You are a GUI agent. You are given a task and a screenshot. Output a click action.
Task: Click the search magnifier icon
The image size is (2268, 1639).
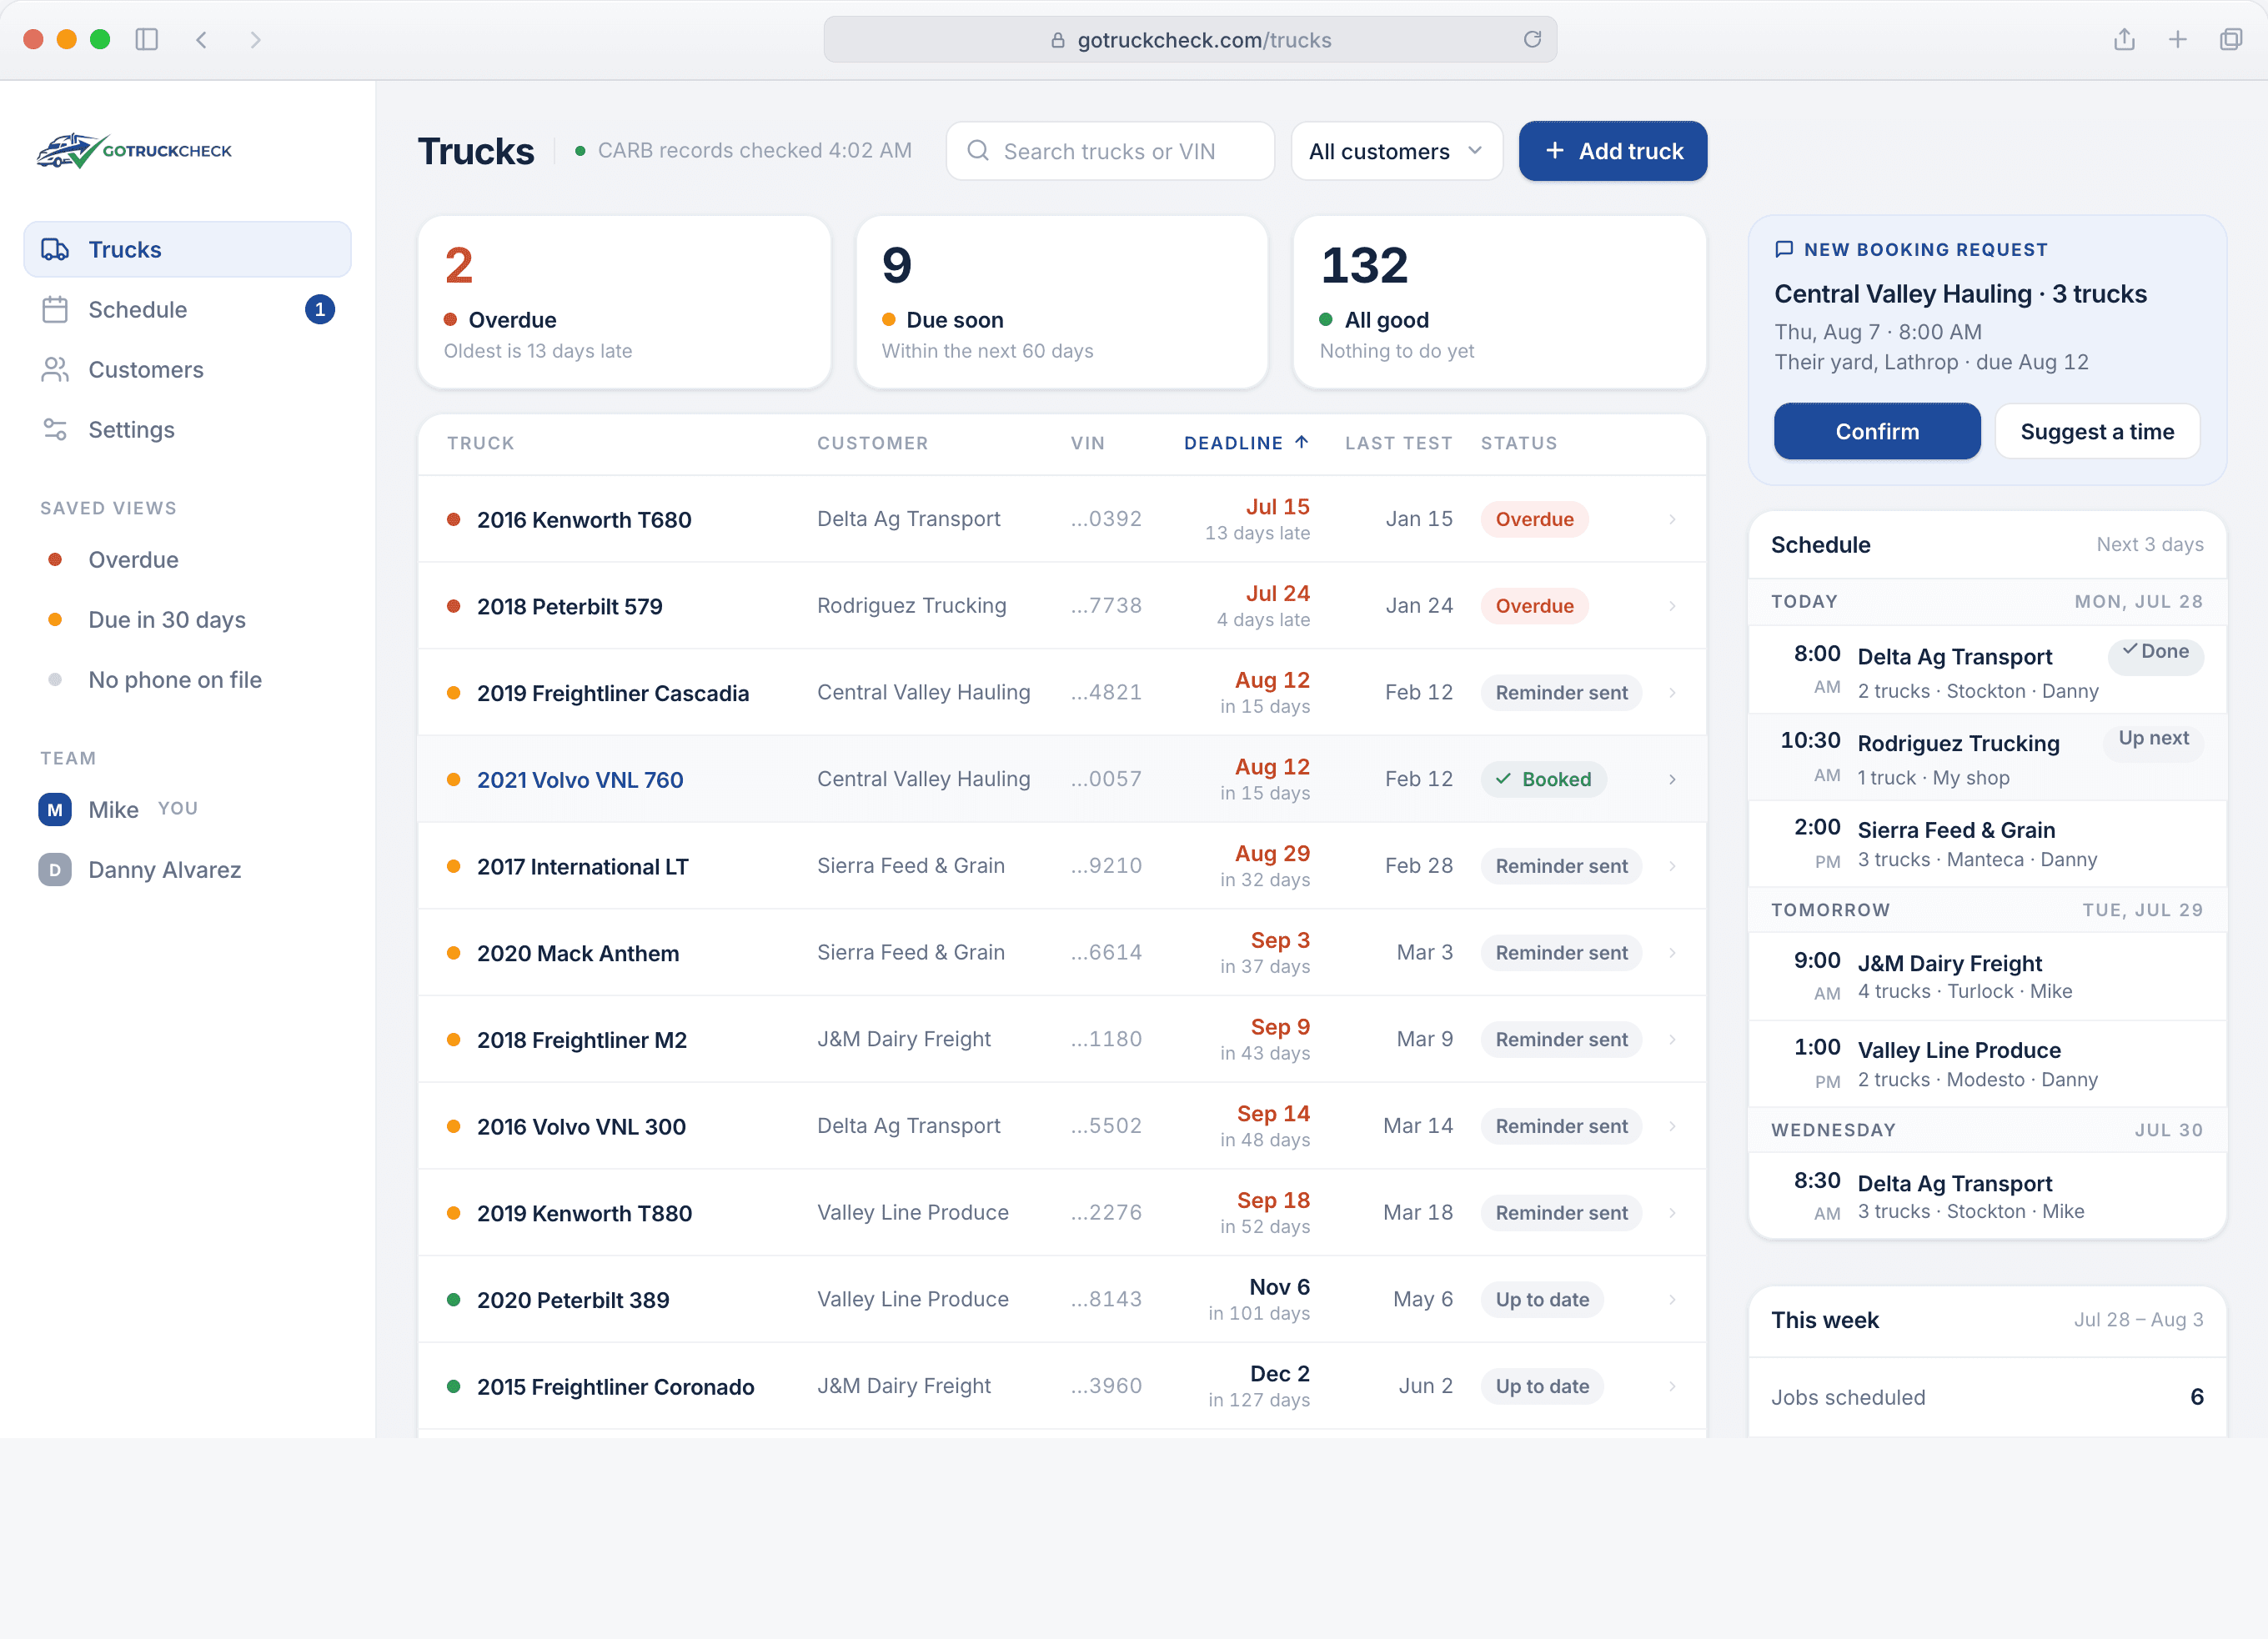click(978, 151)
